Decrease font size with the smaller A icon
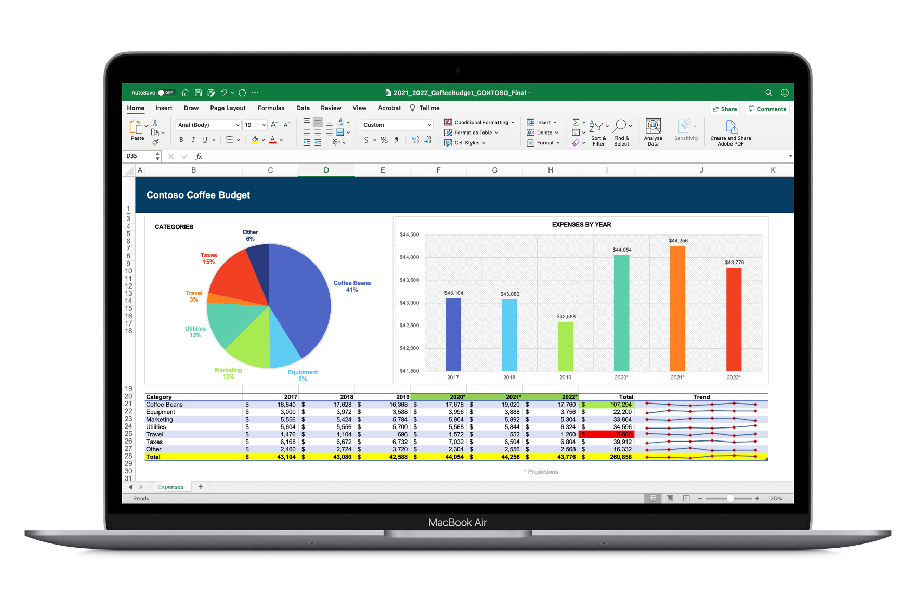 coord(286,125)
